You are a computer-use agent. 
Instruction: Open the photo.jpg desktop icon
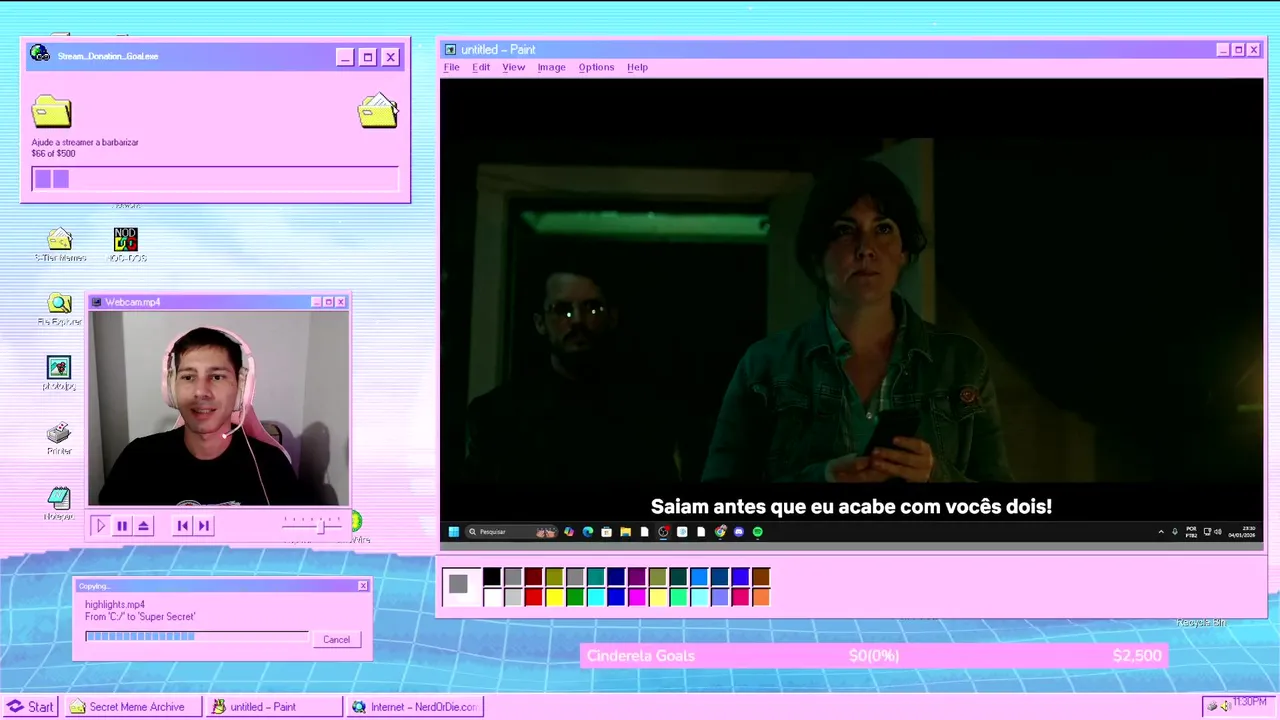coord(59,373)
